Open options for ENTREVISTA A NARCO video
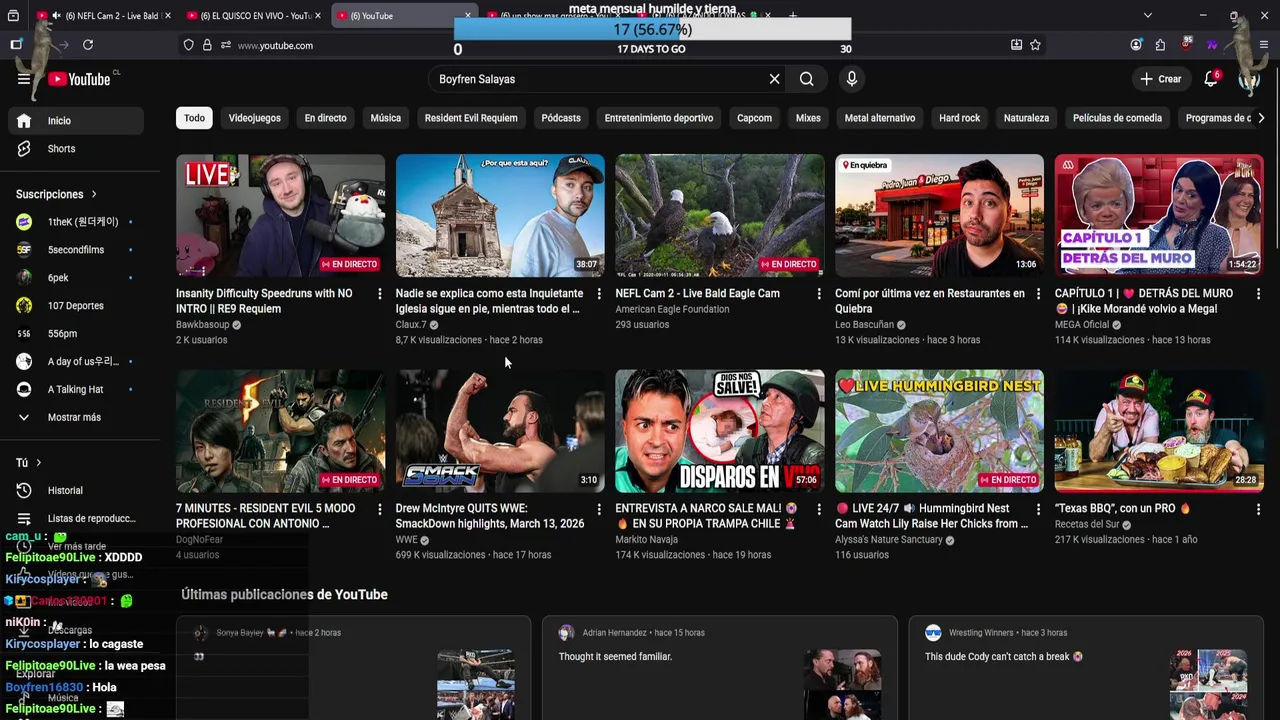Screen dimensions: 1280x720 (819, 509)
